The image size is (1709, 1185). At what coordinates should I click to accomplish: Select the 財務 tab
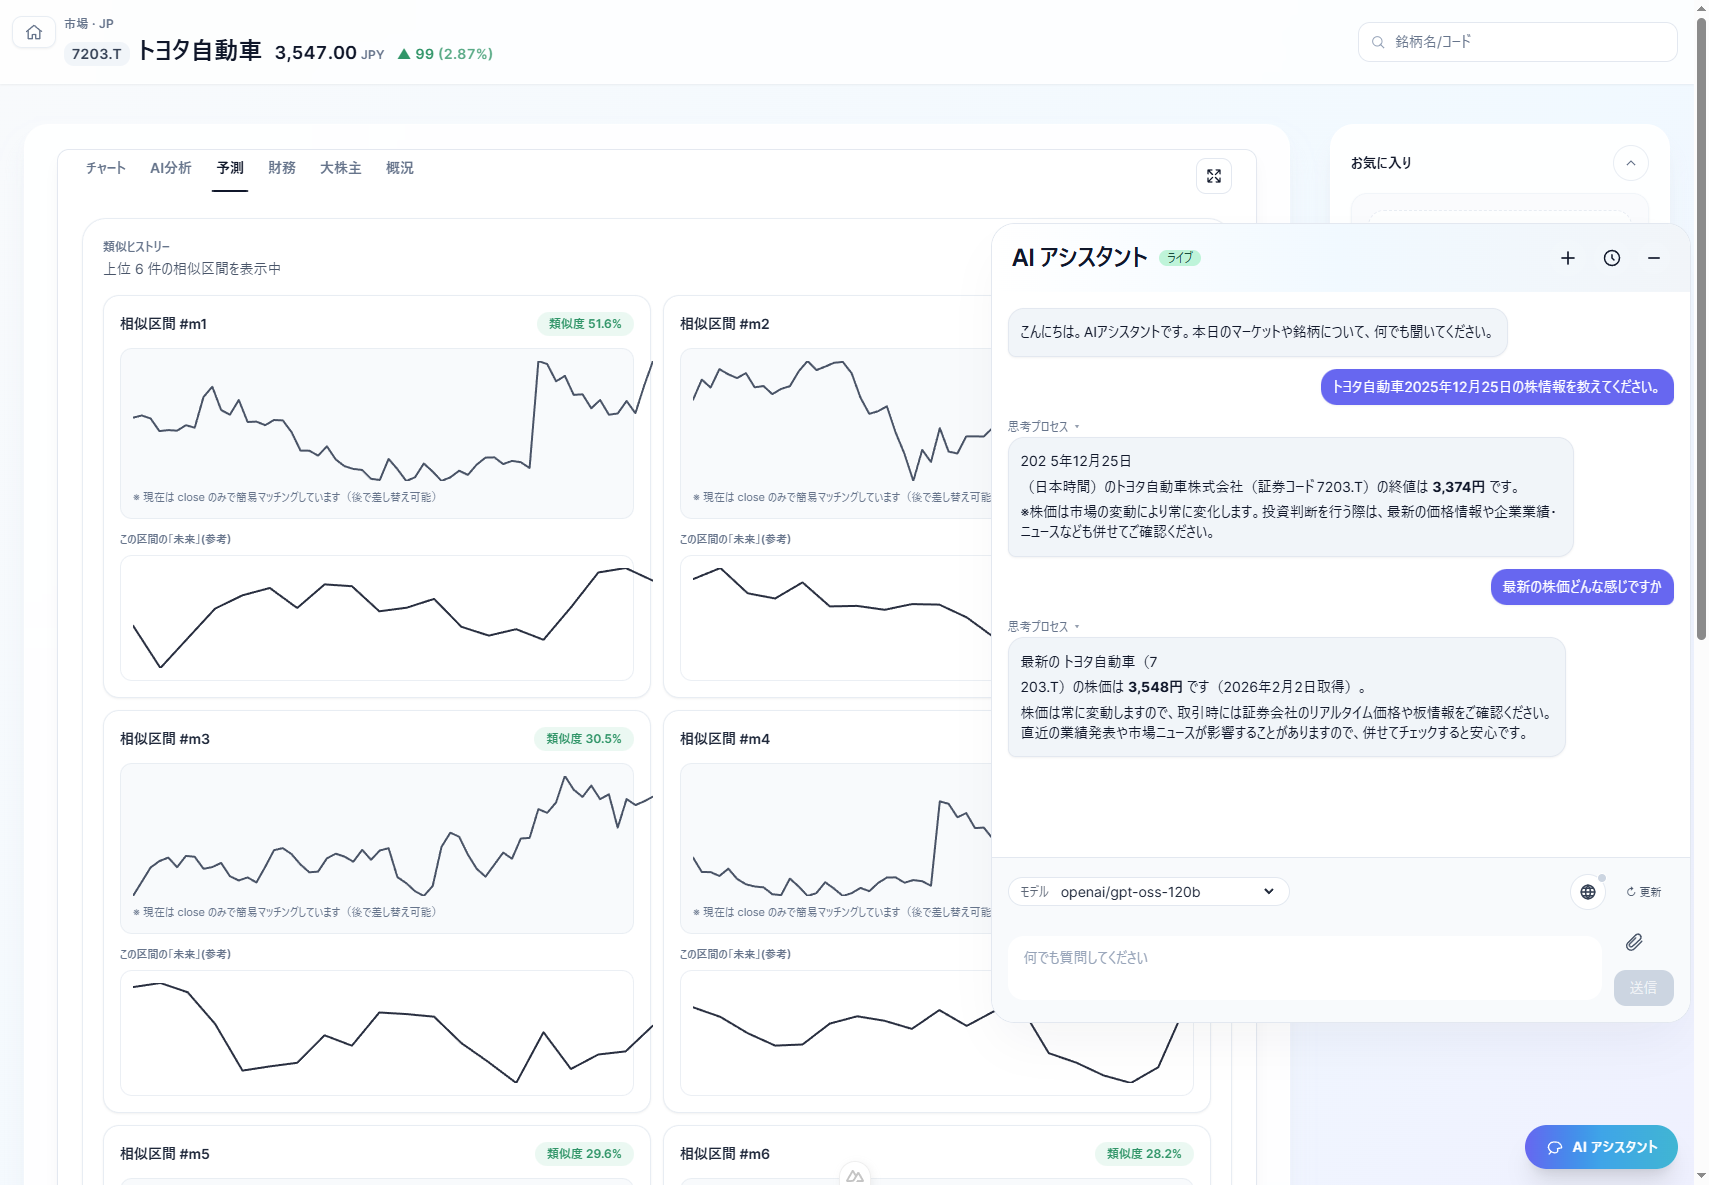click(x=282, y=168)
